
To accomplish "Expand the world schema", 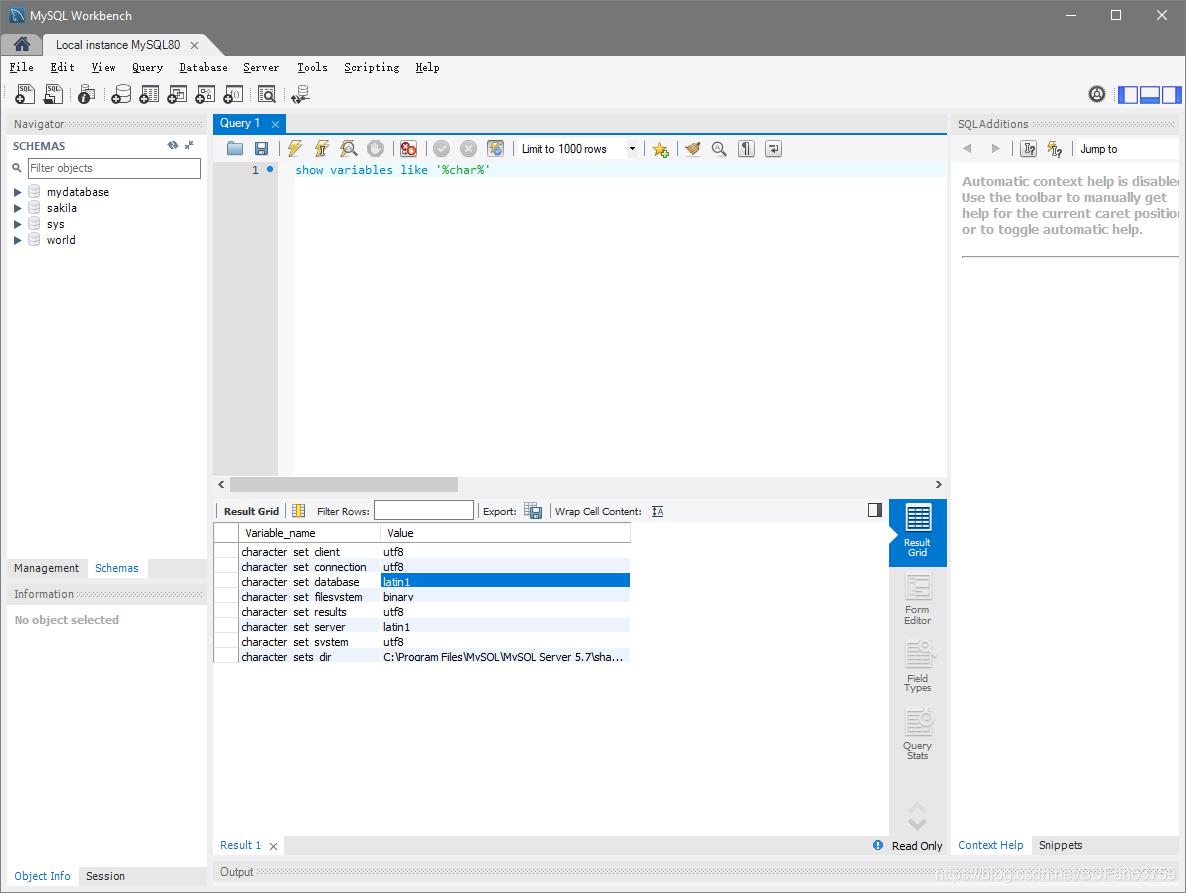I will click(x=17, y=240).
